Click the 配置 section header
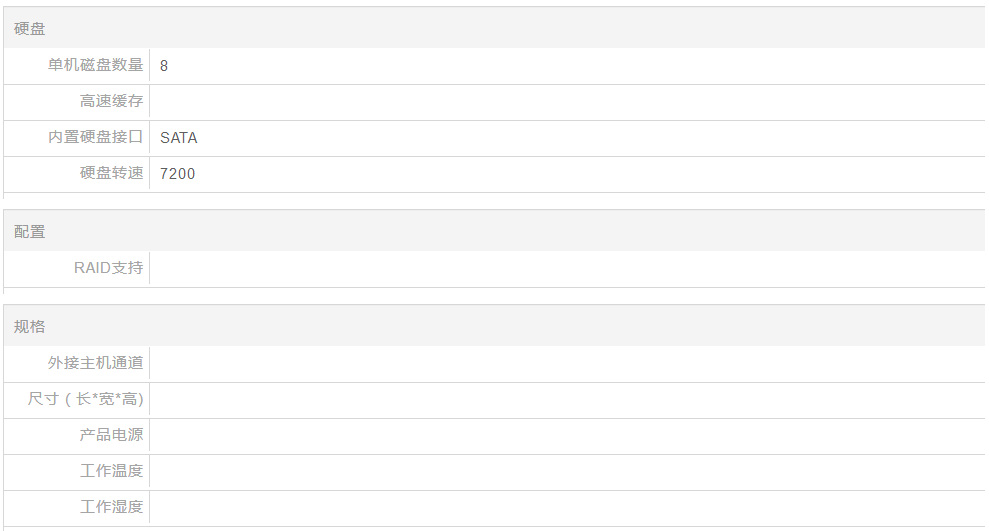The height and width of the screenshot is (531, 989). (x=30, y=231)
